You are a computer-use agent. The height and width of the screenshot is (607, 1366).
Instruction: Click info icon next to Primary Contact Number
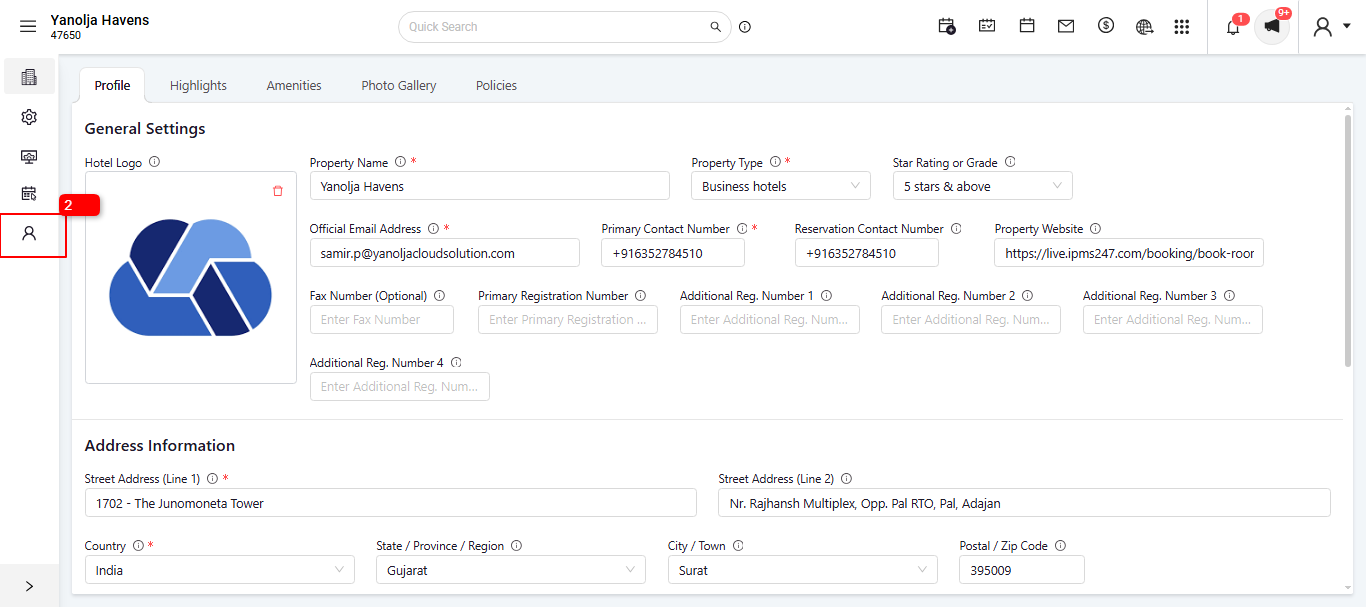(742, 229)
